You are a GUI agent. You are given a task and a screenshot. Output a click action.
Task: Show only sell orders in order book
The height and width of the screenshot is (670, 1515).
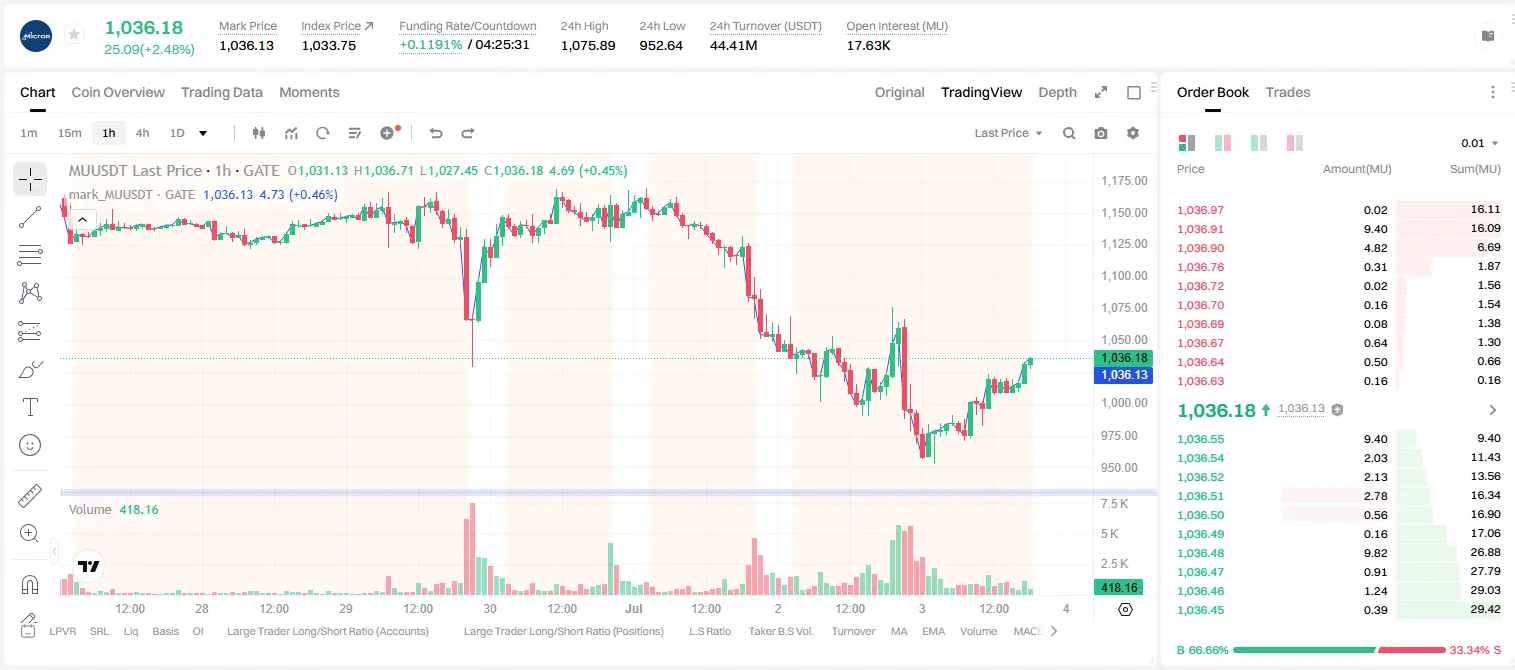tap(1295, 143)
